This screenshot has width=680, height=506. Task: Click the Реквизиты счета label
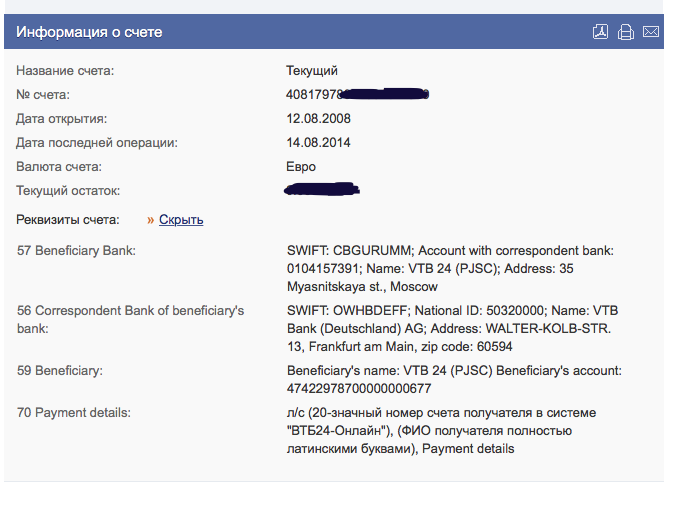68,220
